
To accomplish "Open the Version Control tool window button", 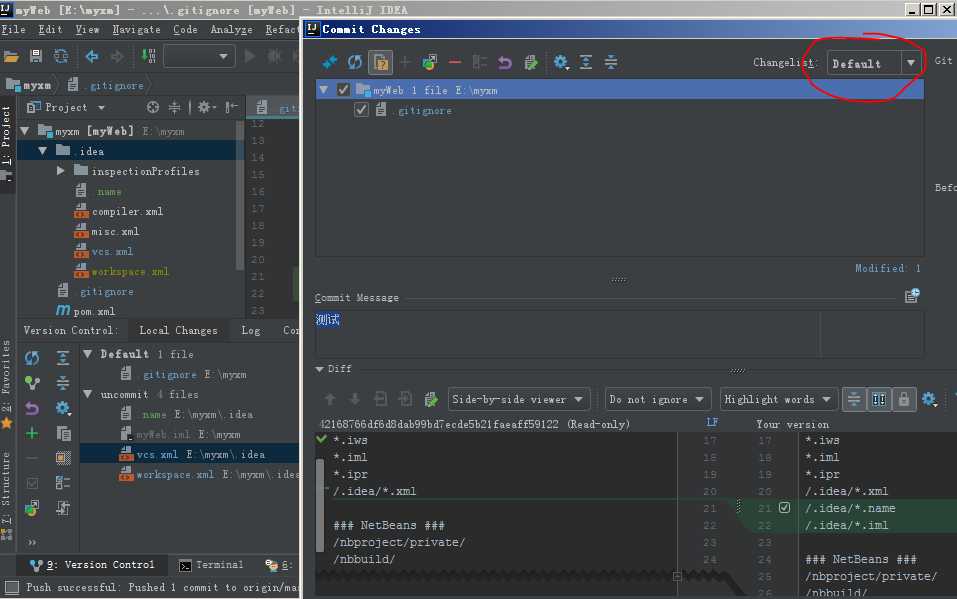I will [92, 565].
